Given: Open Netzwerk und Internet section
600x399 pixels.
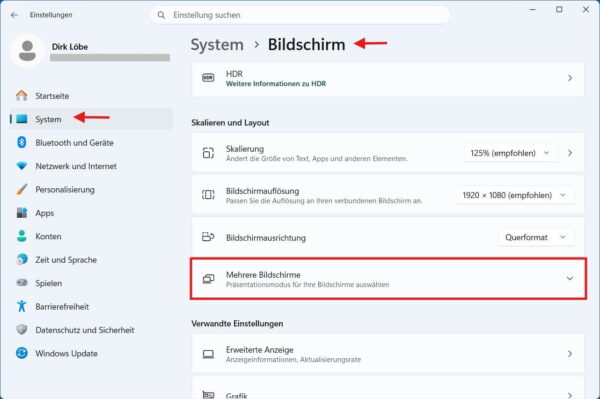Looking at the screenshot, I should point(91,166).
